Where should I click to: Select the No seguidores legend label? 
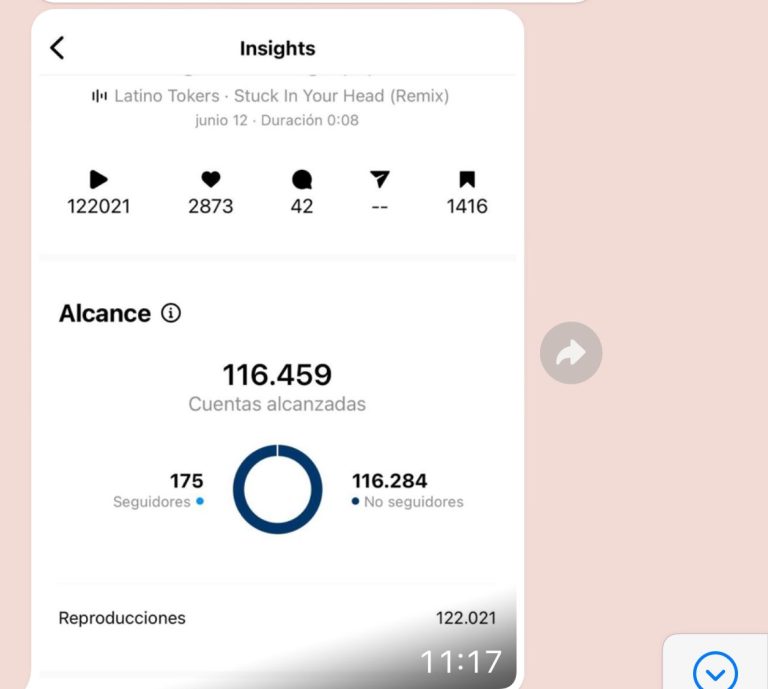[413, 502]
